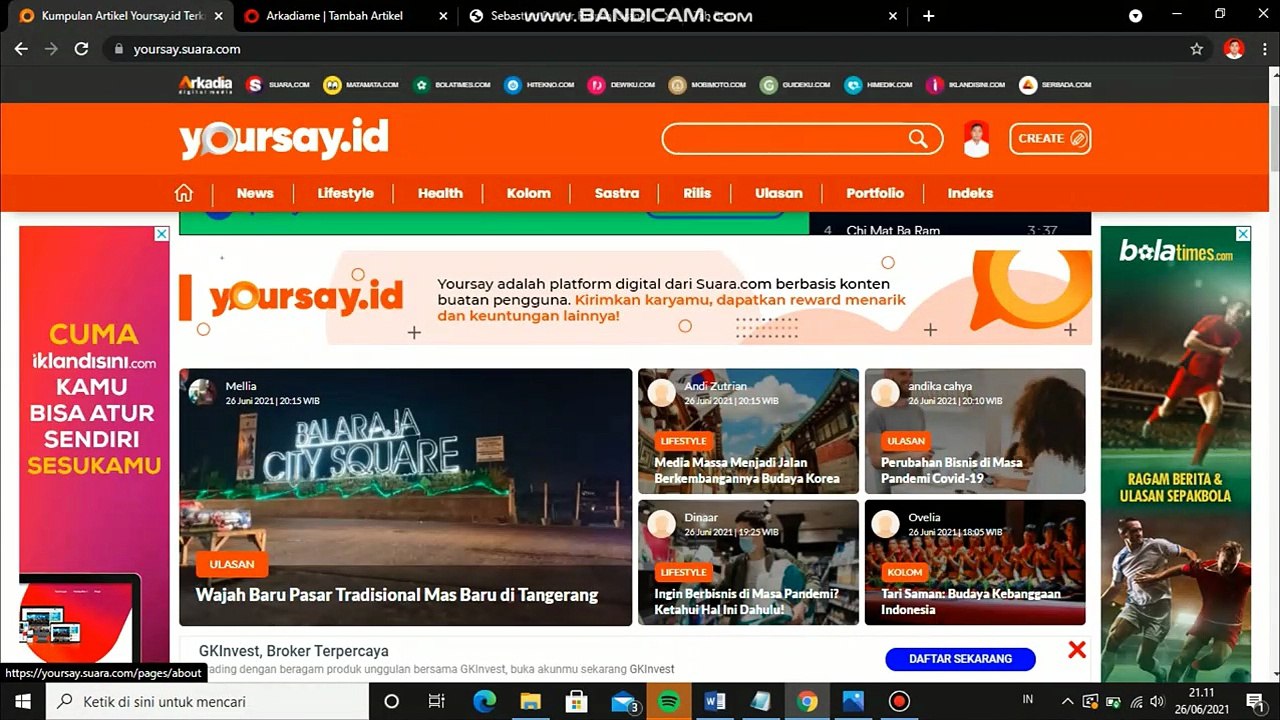Open the user avatar profile icon
Screen dimensions: 1280x720
[x=976, y=139]
